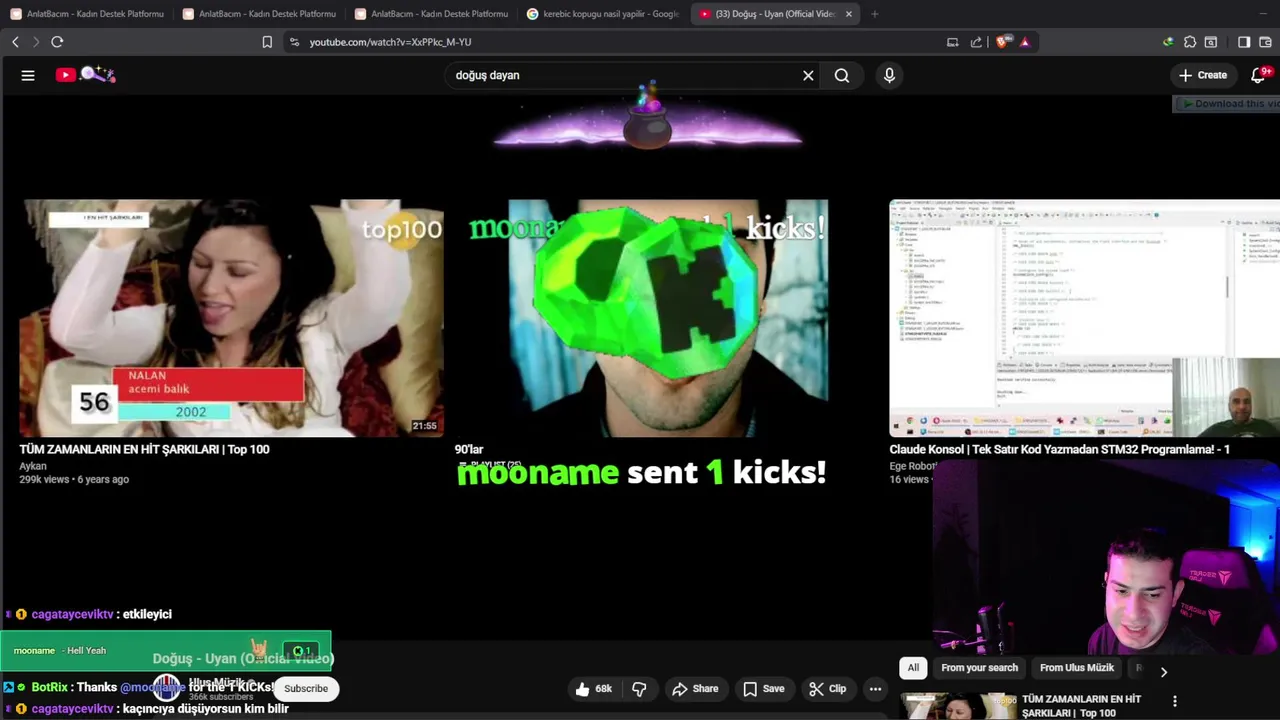Image resolution: width=1280 pixels, height=720 pixels.
Task: Open the Aykan channel name link
Action: [33, 466]
